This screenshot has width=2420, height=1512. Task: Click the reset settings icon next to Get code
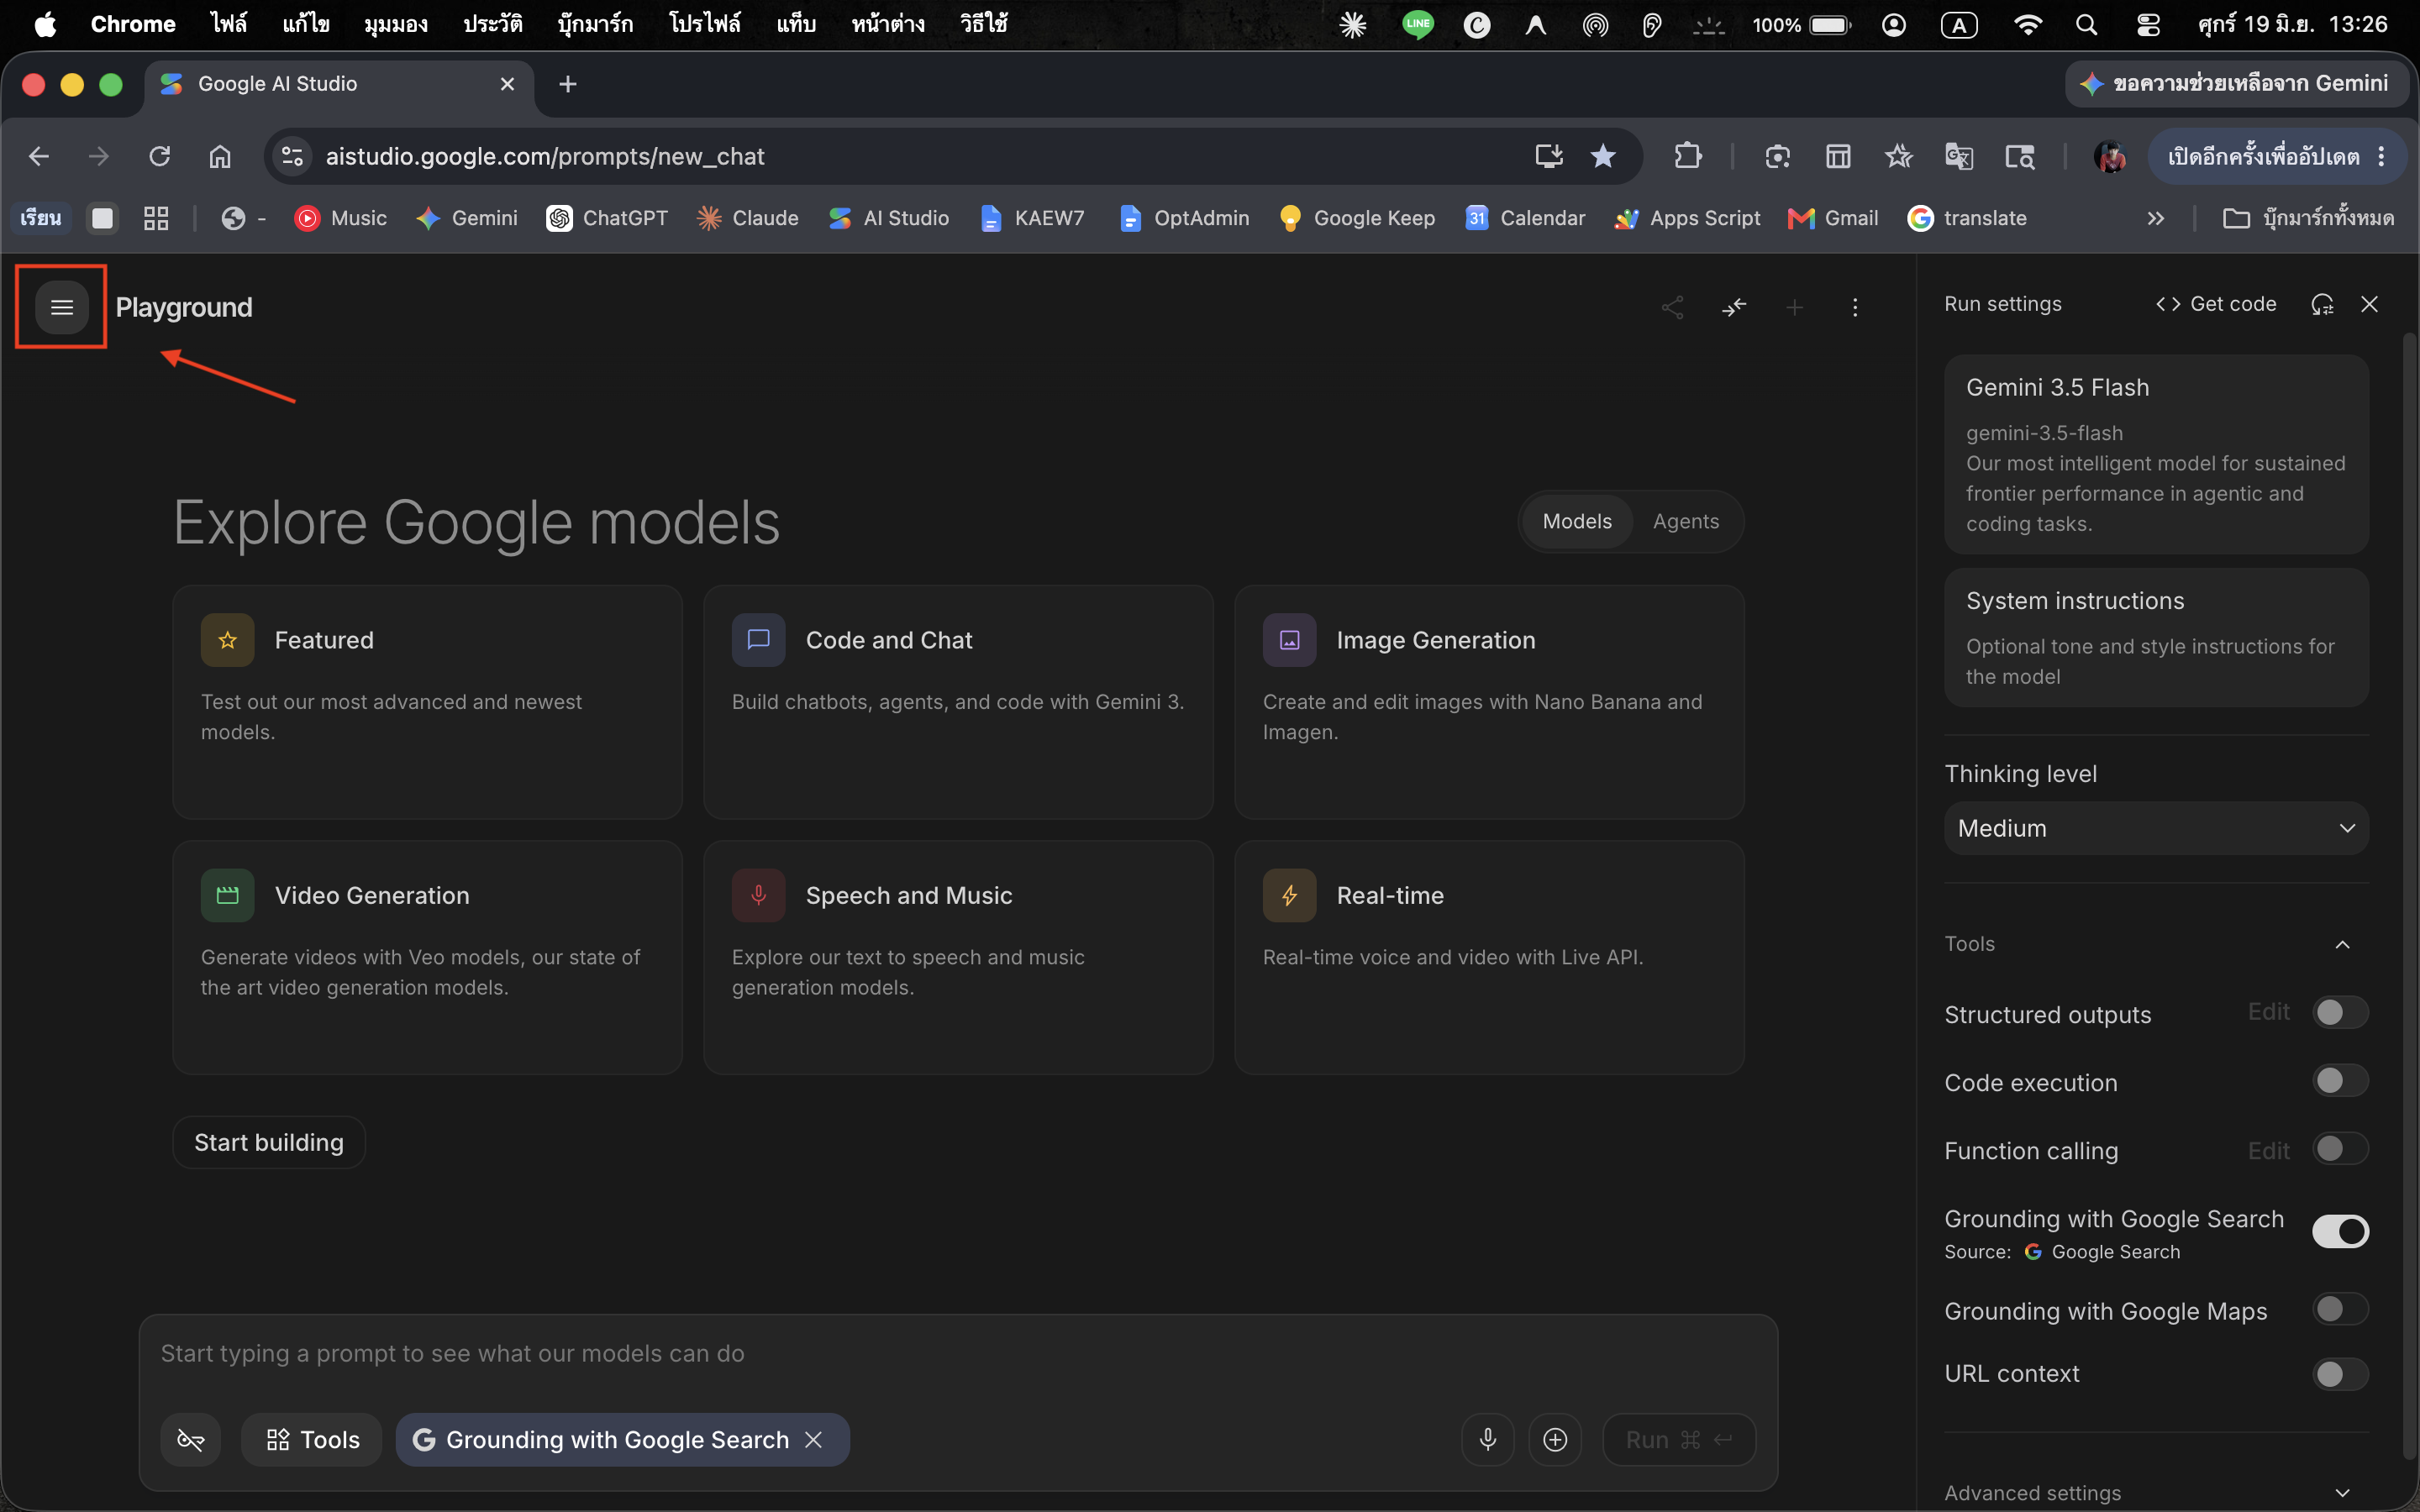click(x=2322, y=304)
